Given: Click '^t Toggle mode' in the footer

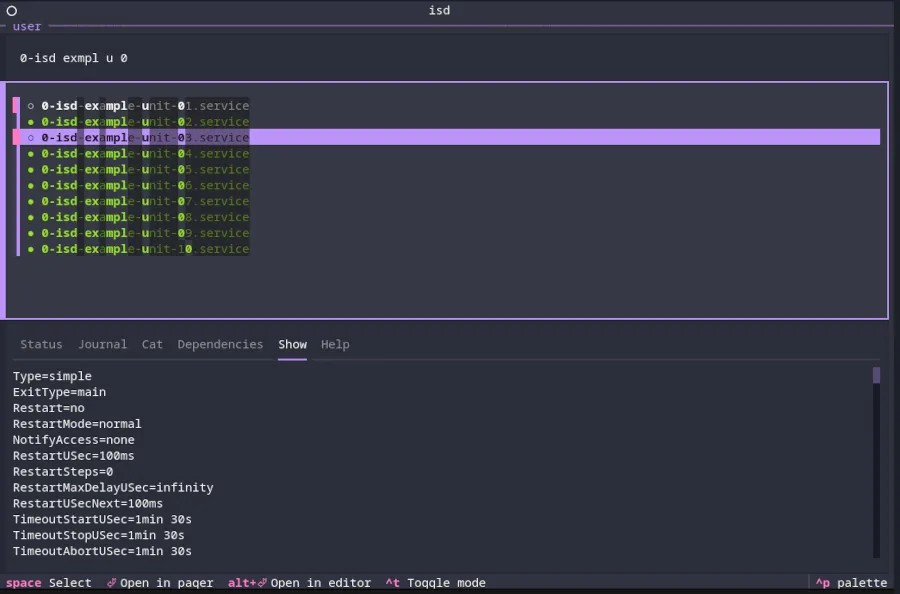Looking at the screenshot, I should (437, 582).
